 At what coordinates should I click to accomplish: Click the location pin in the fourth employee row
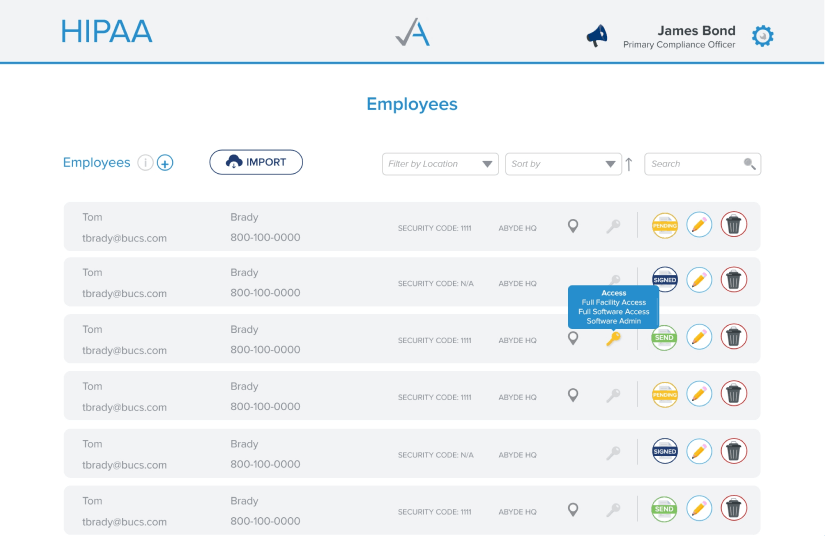(x=573, y=395)
